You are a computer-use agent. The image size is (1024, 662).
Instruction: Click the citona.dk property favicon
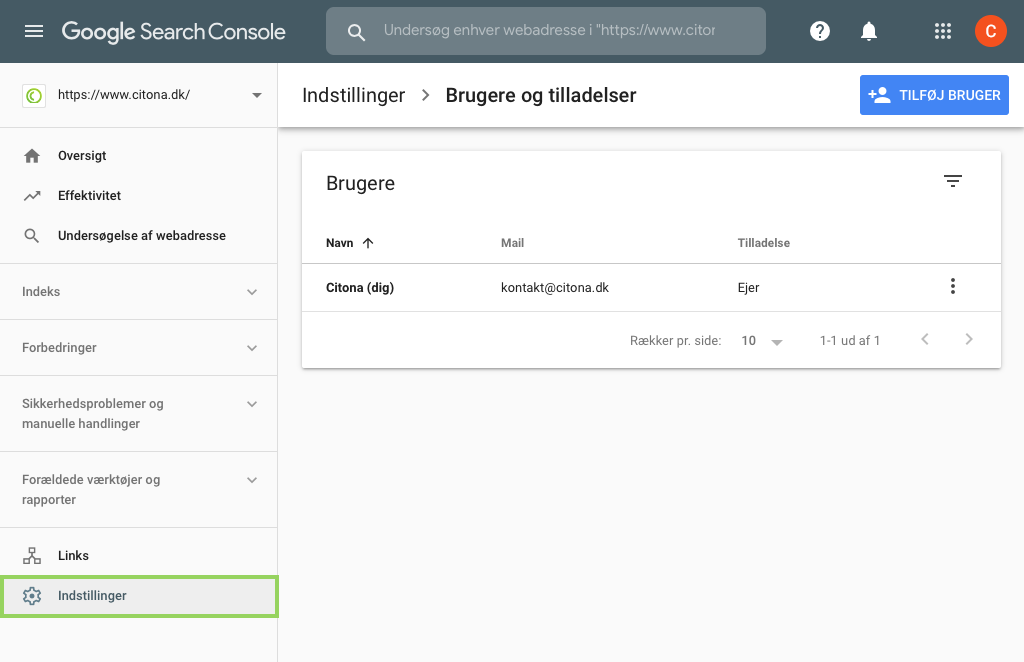pos(33,96)
